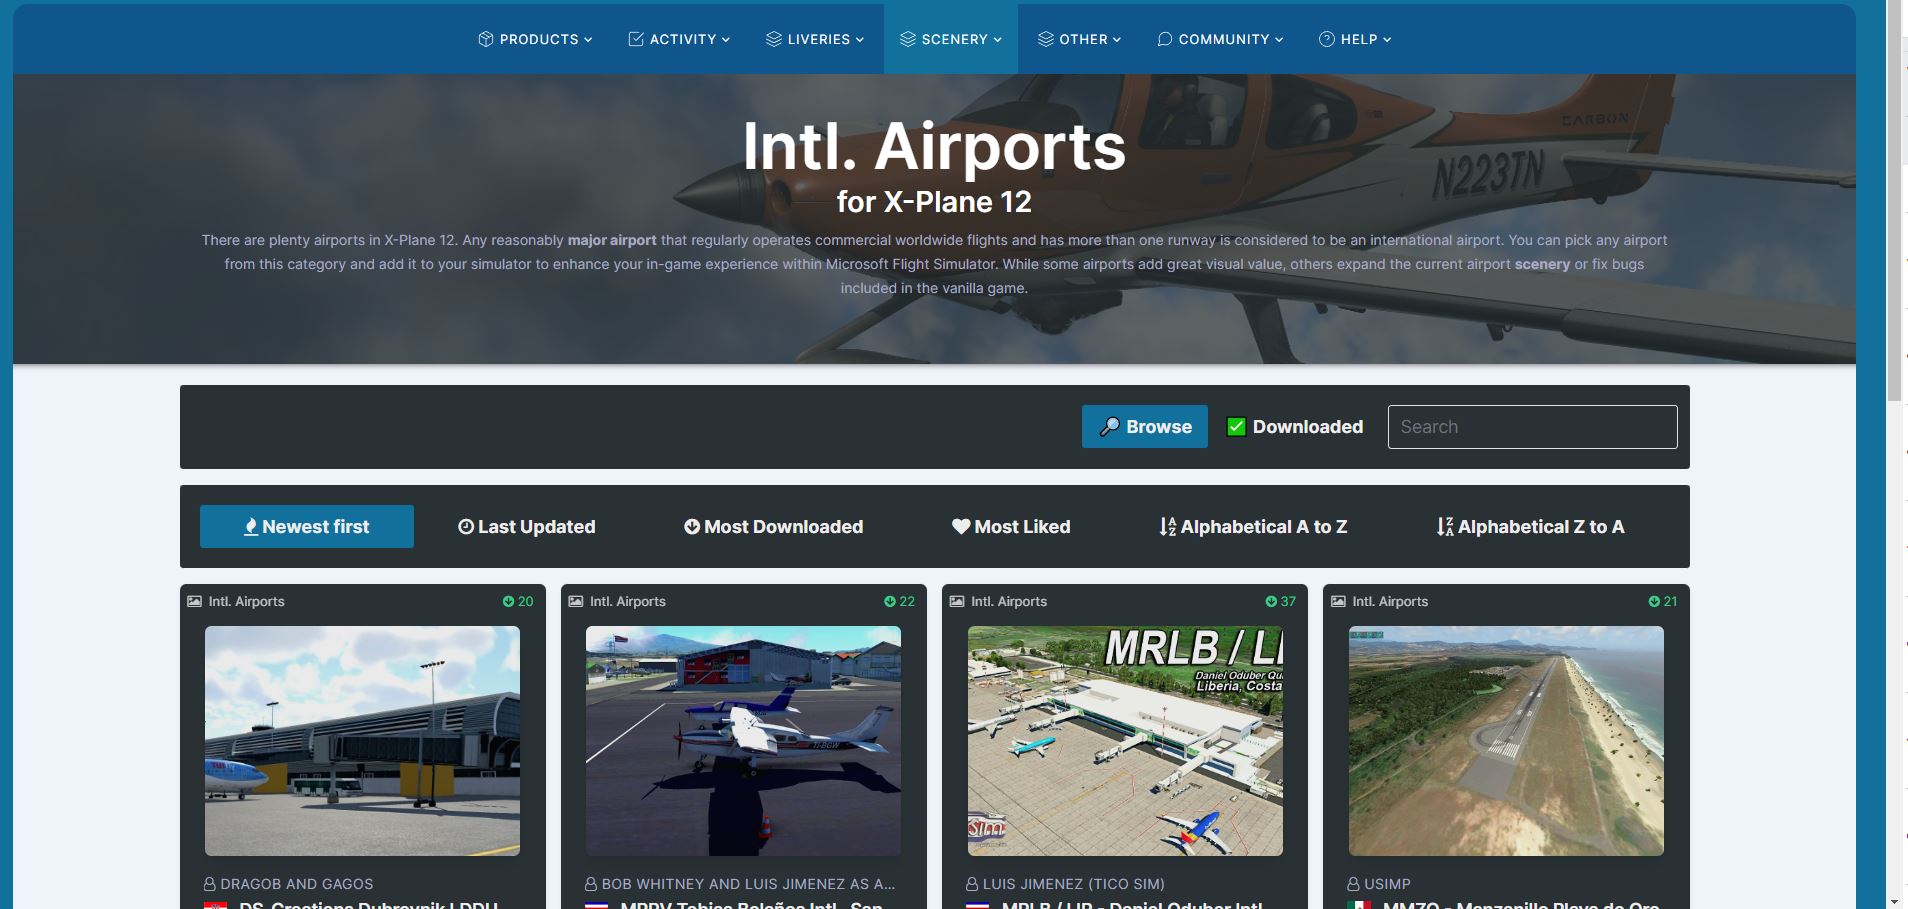Open the LUIS JIMENEZ (TICO SIM) author link
The image size is (1908, 909).
coord(1074,884)
